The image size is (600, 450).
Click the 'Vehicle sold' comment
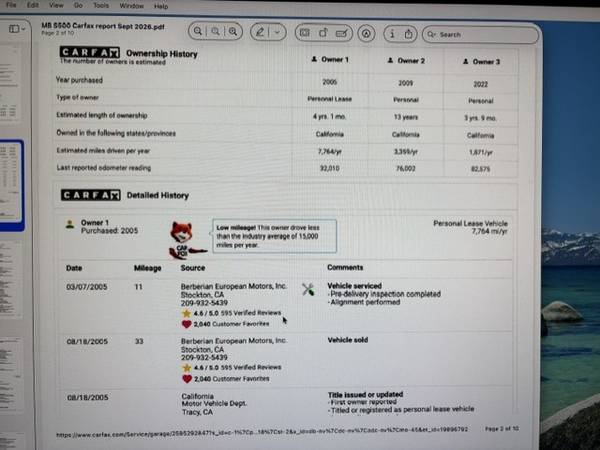pos(348,340)
